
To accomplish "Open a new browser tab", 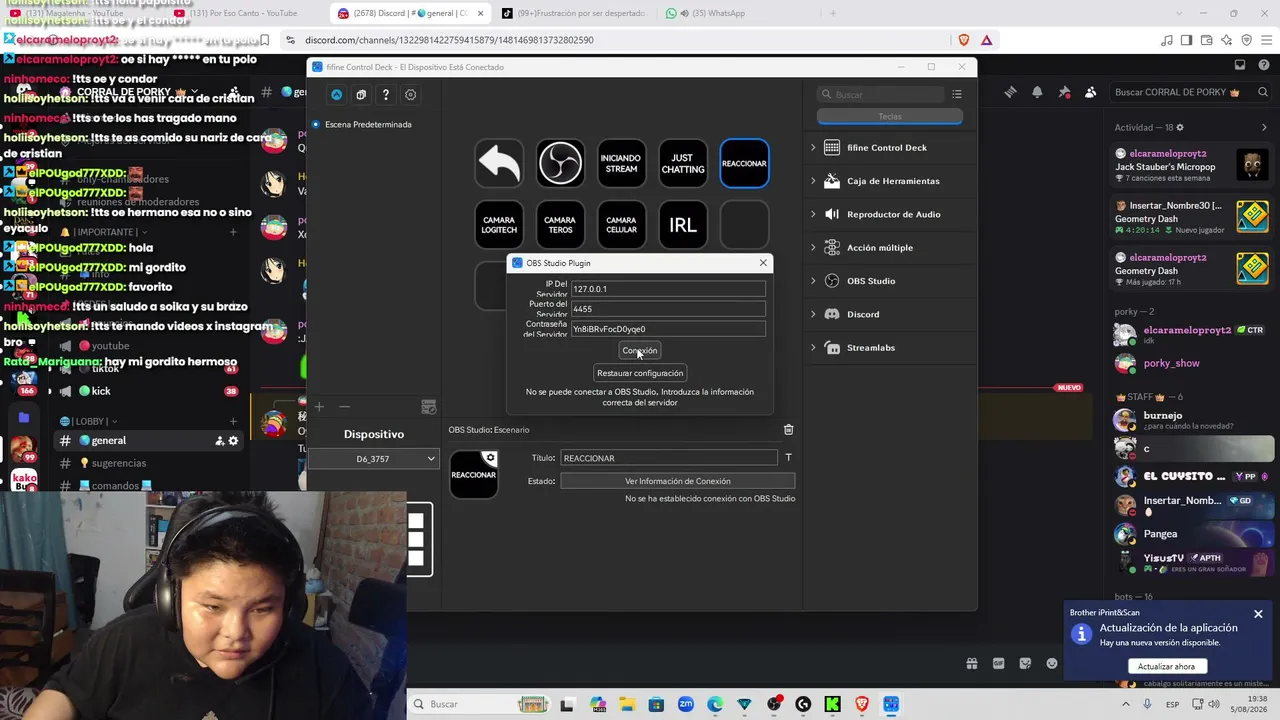I will pos(833,13).
